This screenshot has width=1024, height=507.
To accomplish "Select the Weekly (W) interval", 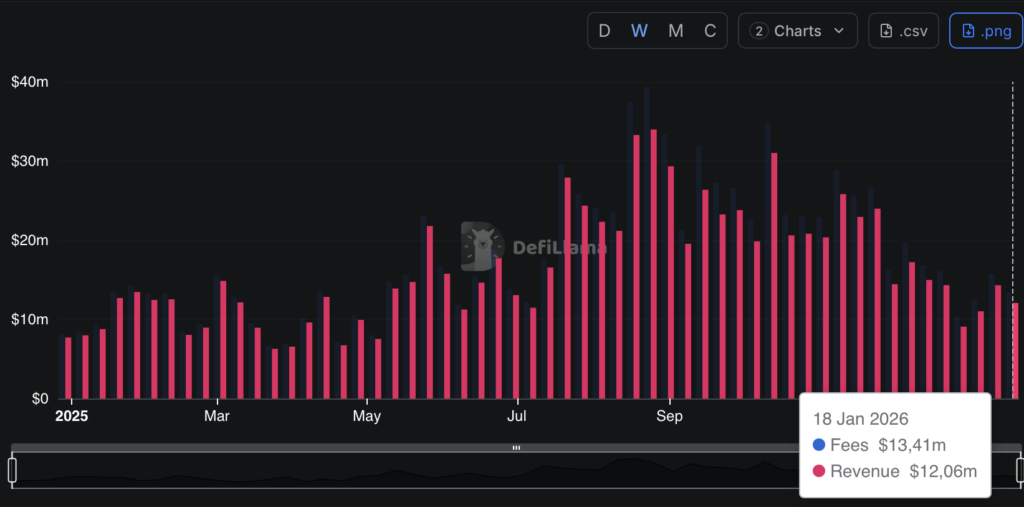I will [x=639, y=31].
